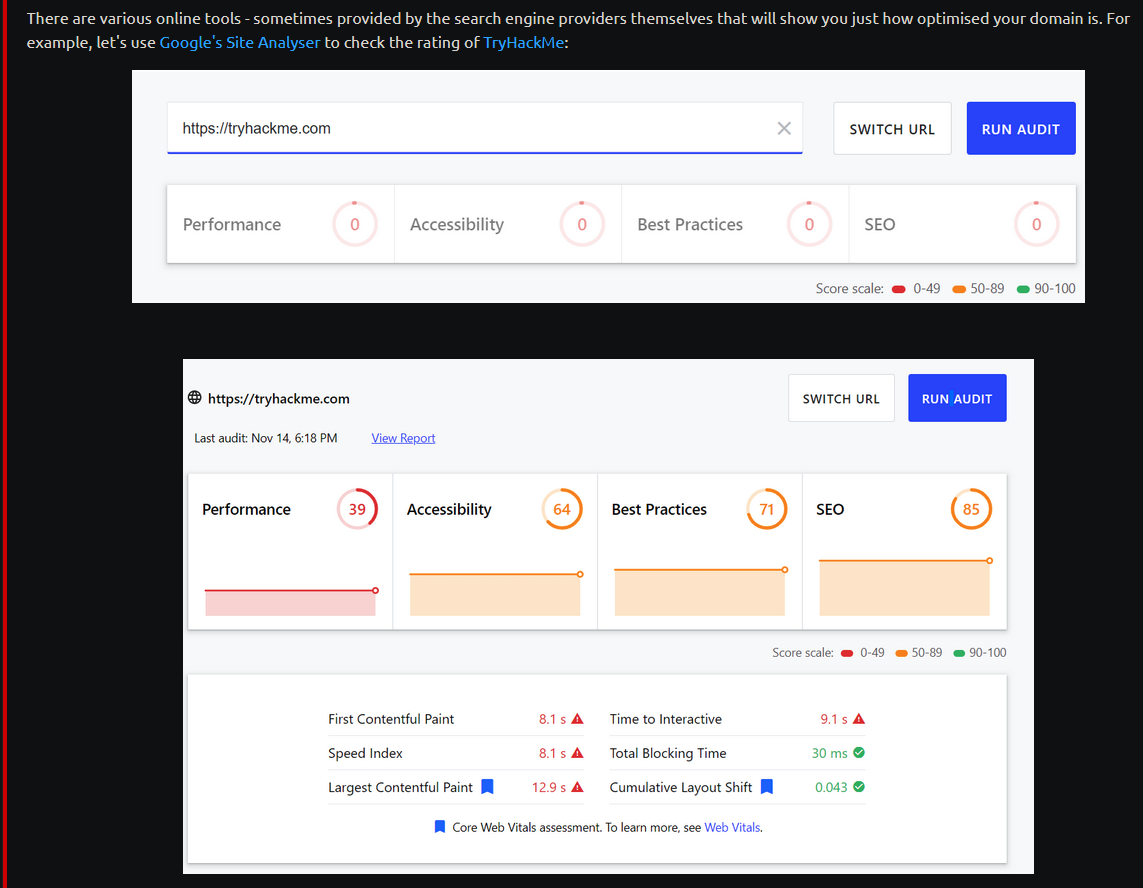Click RUN AUDIT beside the URL input field
The image size is (1143, 888).
pyautogui.click(x=1021, y=128)
